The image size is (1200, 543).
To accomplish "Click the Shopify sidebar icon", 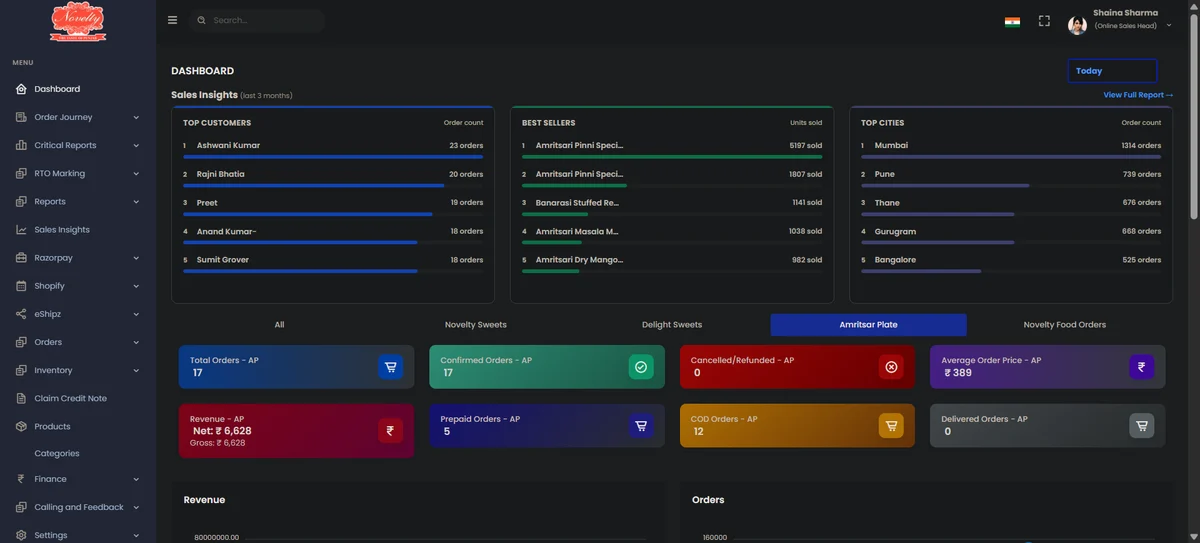I will pyautogui.click(x=22, y=286).
